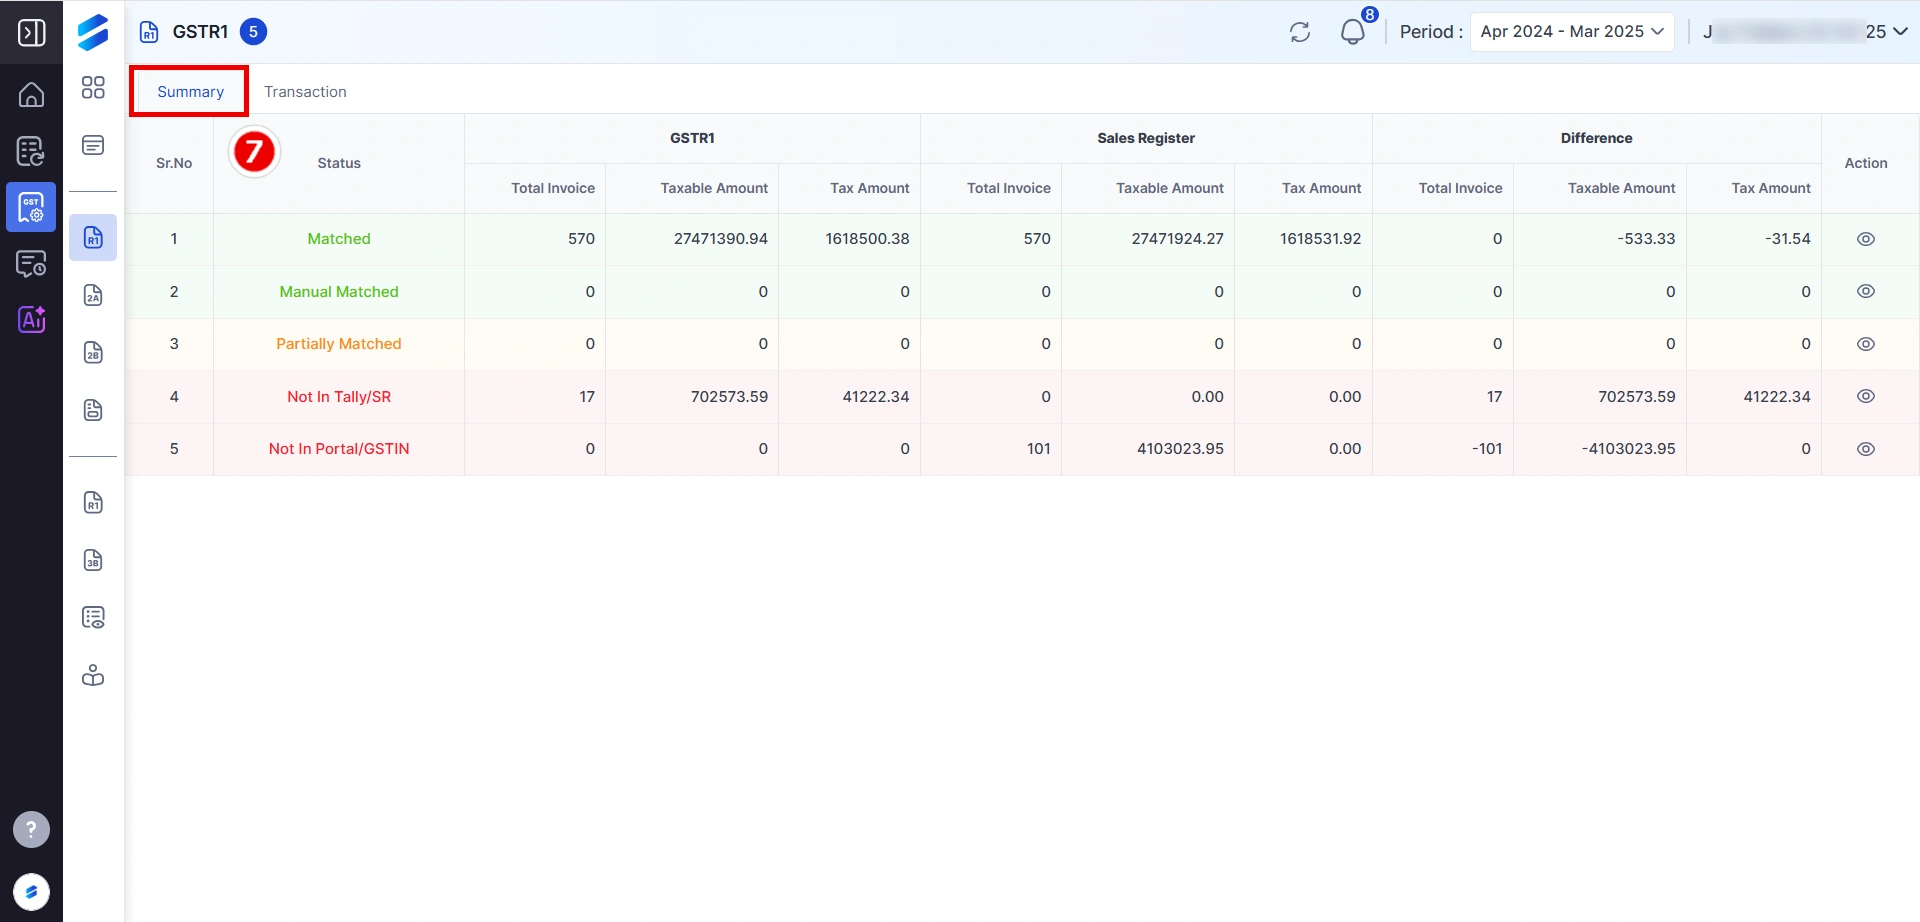Click difference invoice count -101
Image resolution: width=1920 pixels, height=922 pixels.
click(1487, 449)
